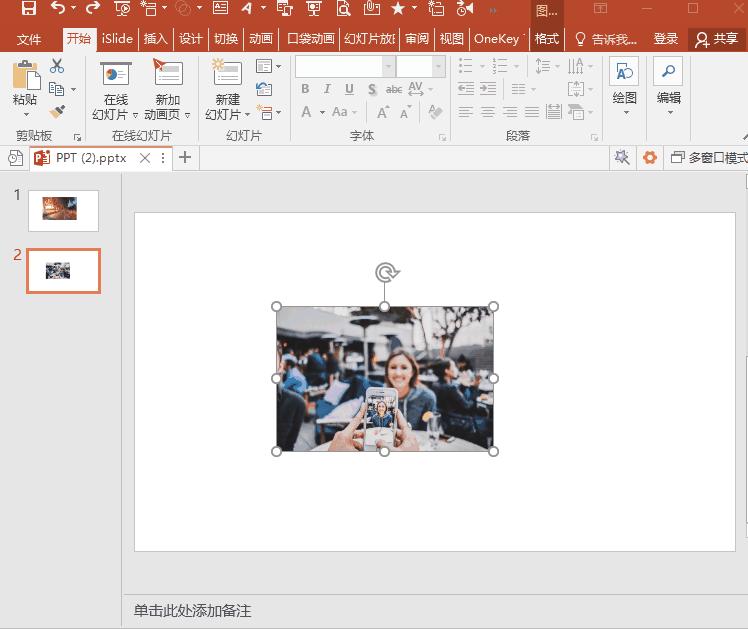This screenshot has width=748, height=629.
Task: Select slide 1 thumbnail
Action: pos(63,210)
